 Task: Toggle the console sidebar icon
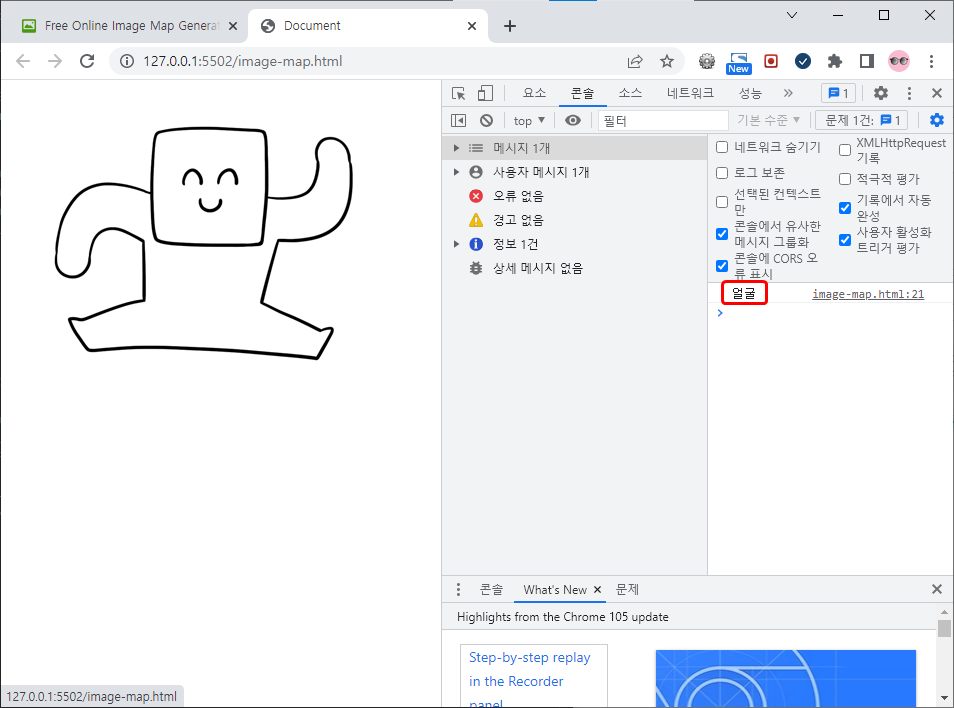(458, 120)
